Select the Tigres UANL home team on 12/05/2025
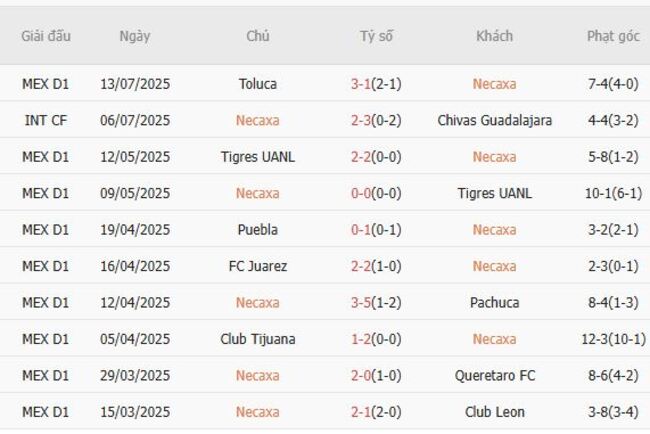This screenshot has height=434, width=650. click(258, 157)
